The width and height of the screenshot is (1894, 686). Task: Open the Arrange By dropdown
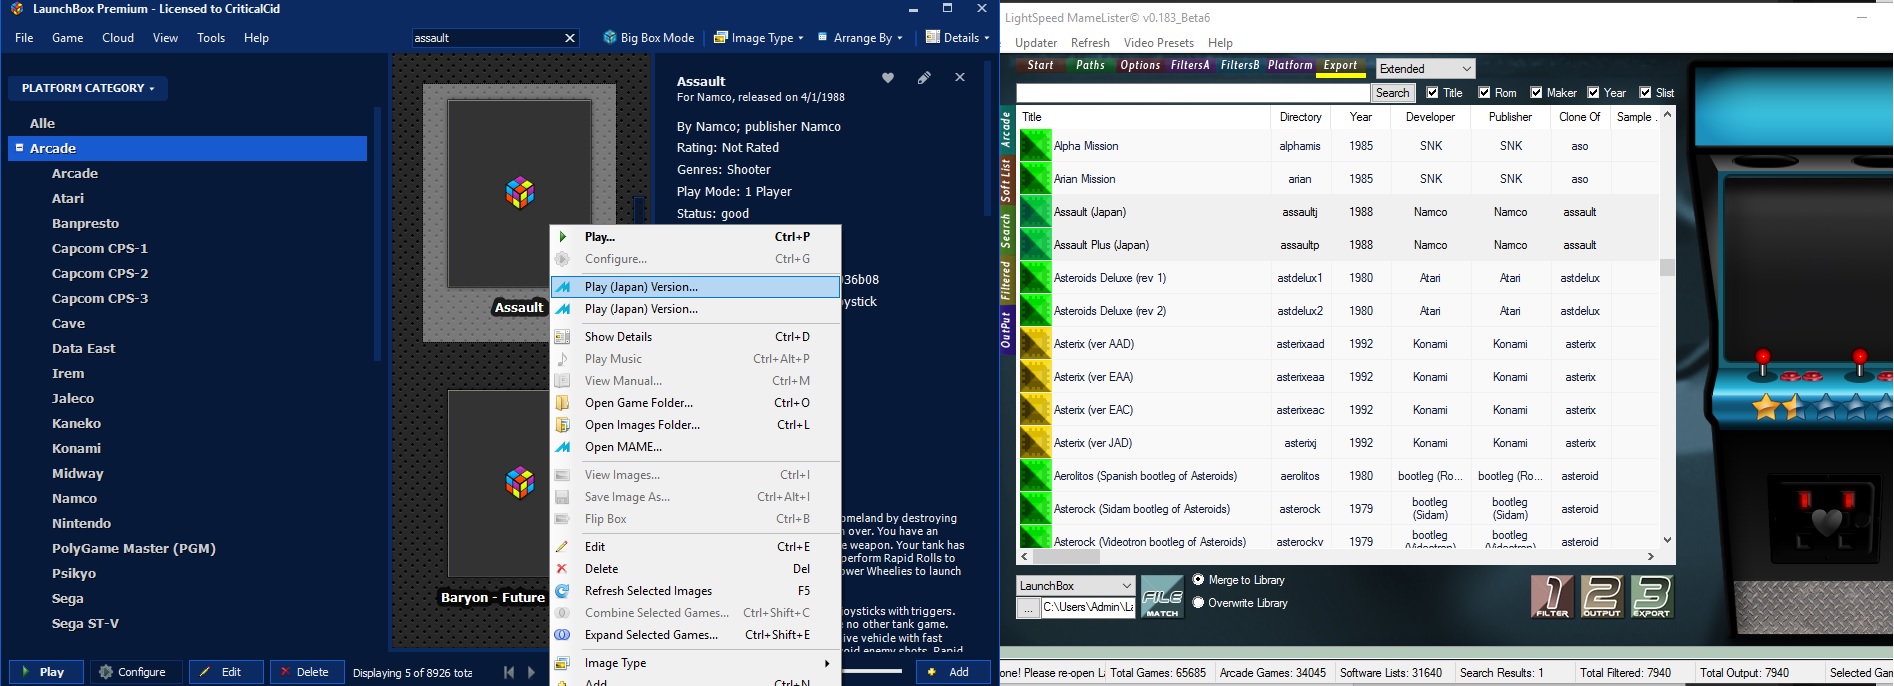click(860, 38)
